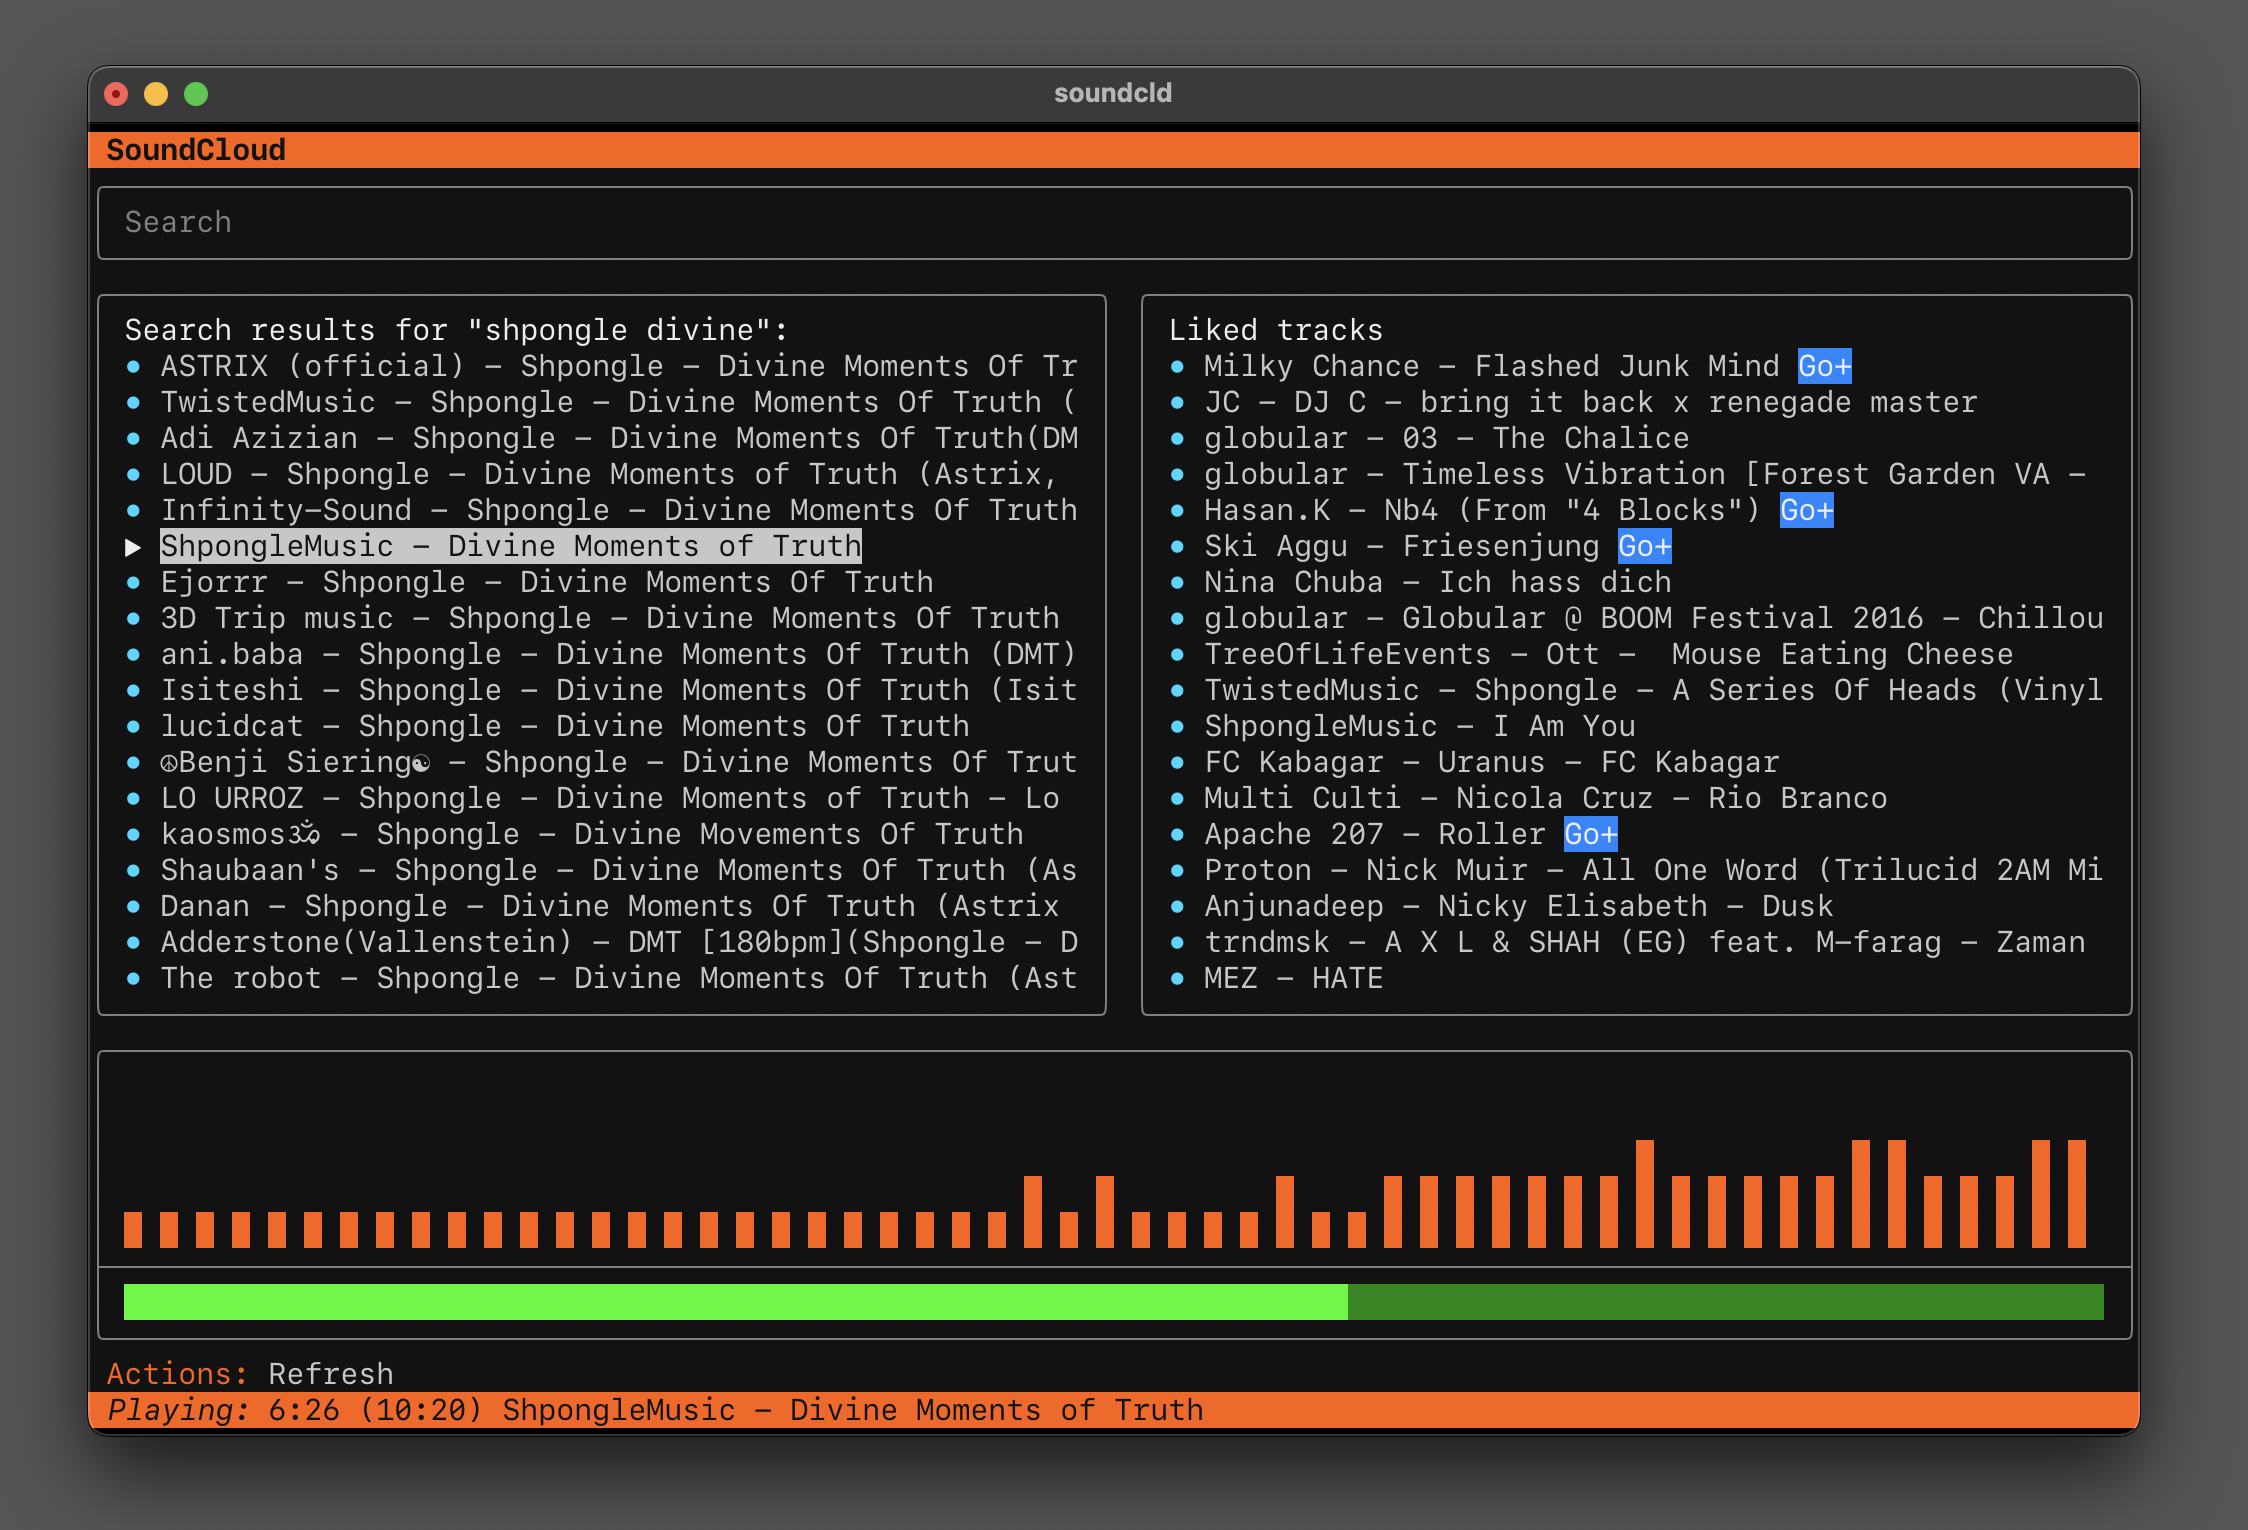Image resolution: width=2248 pixels, height=1530 pixels.
Task: Click the SoundCloud header title
Action: point(196,150)
